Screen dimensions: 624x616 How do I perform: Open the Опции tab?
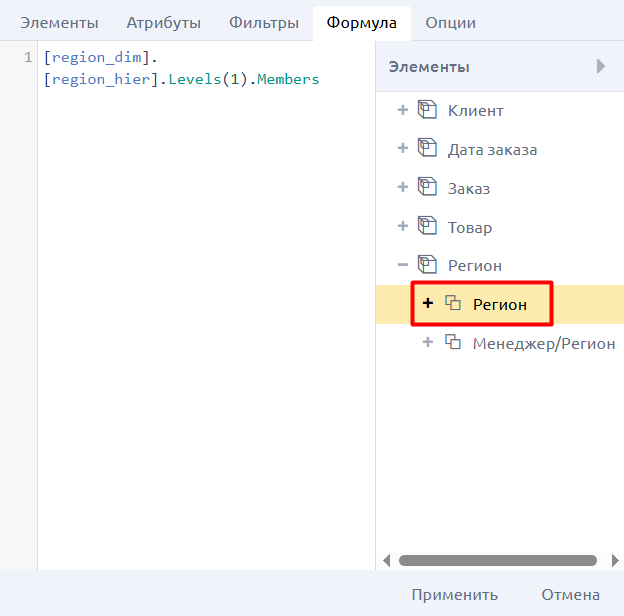[450, 22]
